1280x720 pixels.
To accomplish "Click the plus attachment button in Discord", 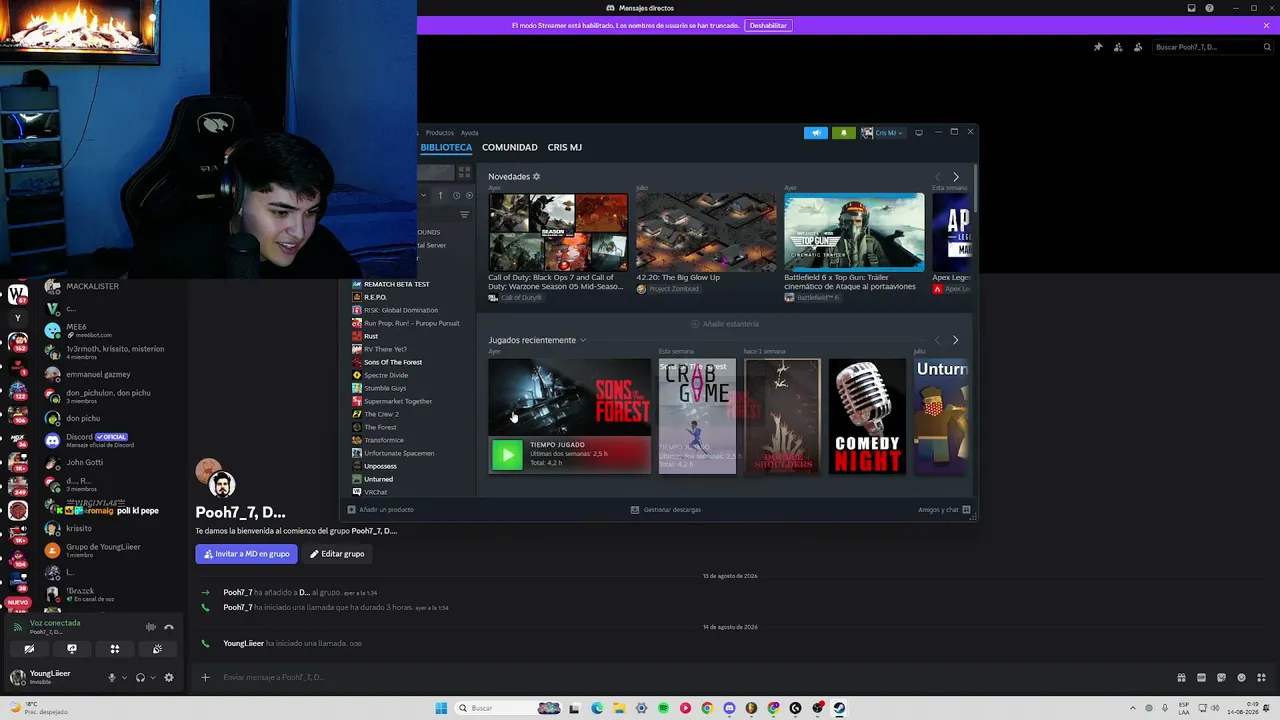I will point(205,677).
